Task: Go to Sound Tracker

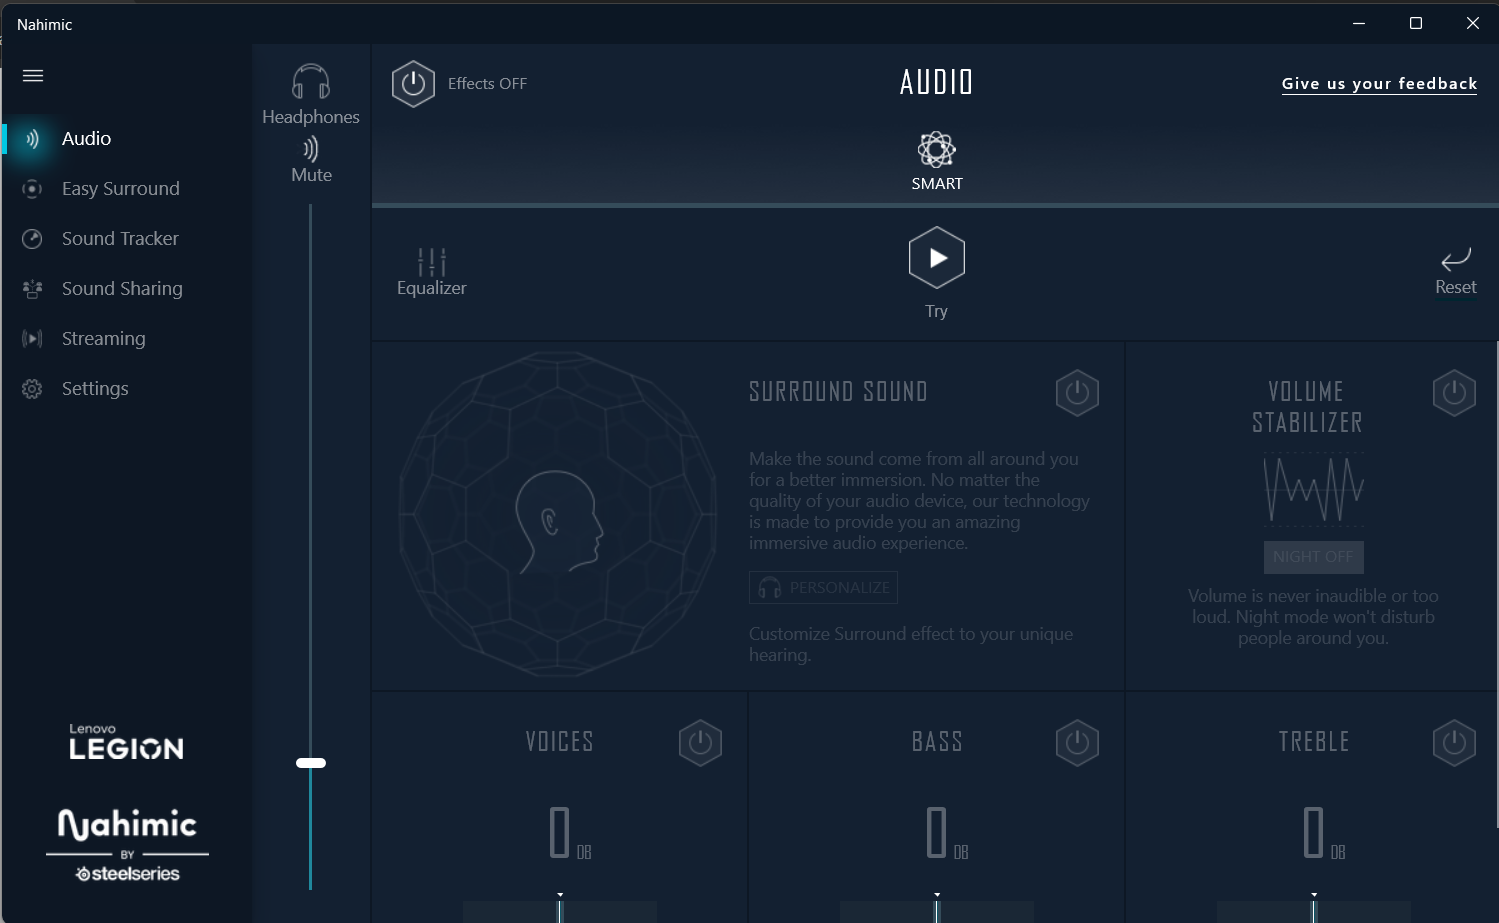Action: tap(120, 239)
